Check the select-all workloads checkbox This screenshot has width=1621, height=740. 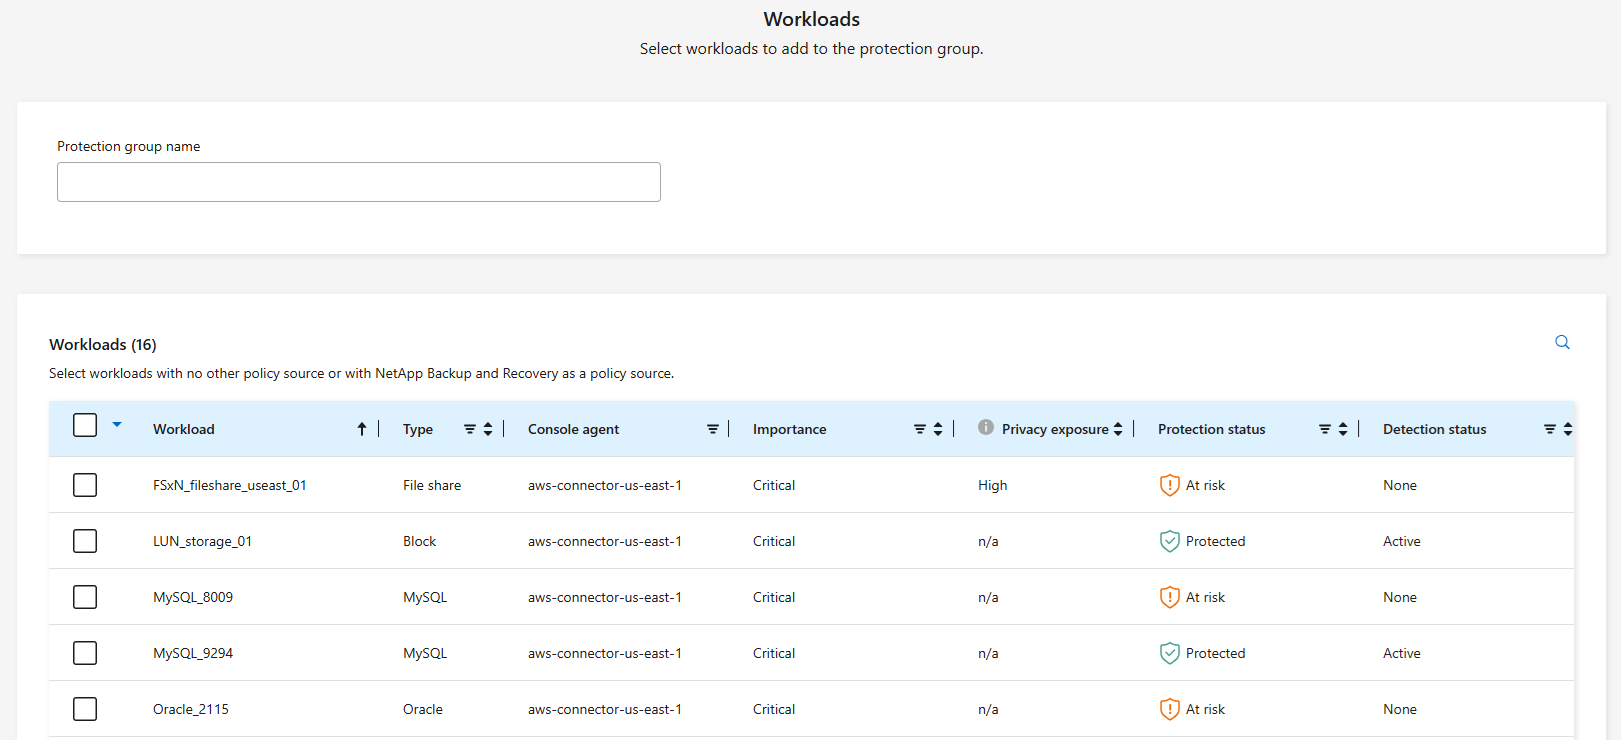[85, 426]
